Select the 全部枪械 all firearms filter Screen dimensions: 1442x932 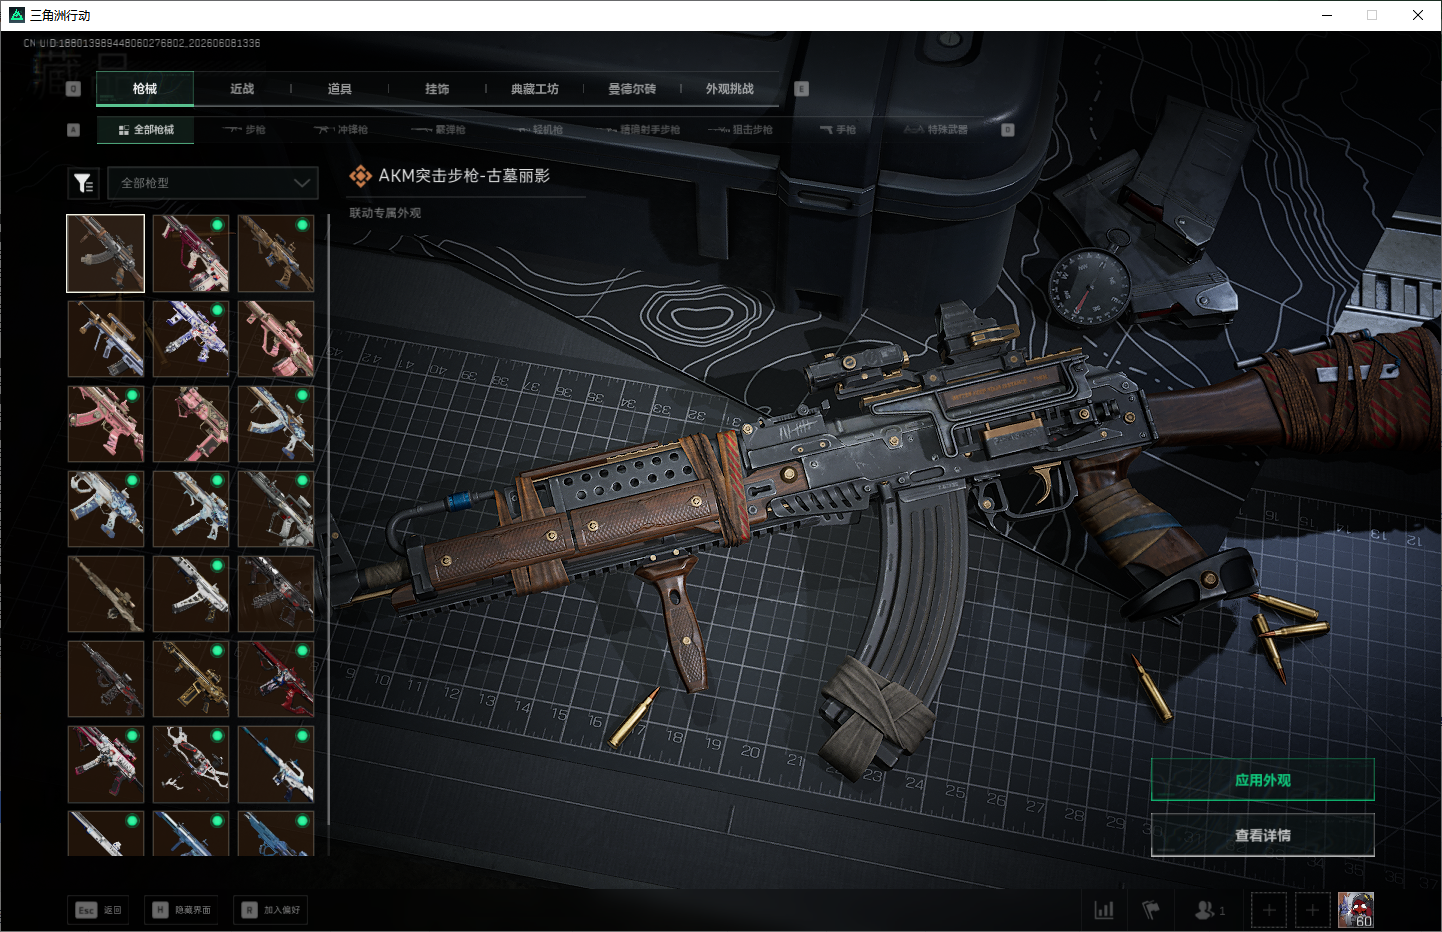tap(145, 130)
